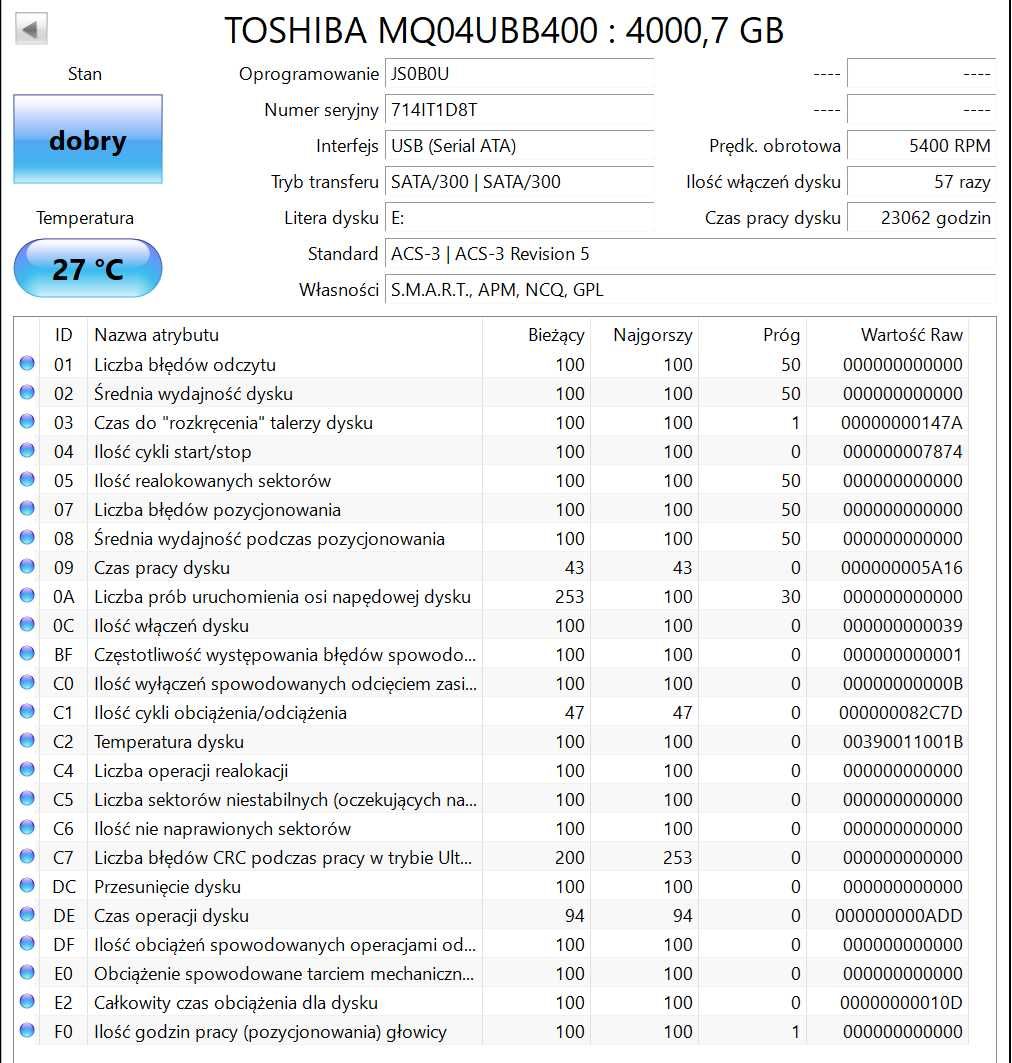
Task: Click the 27 °C temperature indicator
Action: click(x=88, y=268)
